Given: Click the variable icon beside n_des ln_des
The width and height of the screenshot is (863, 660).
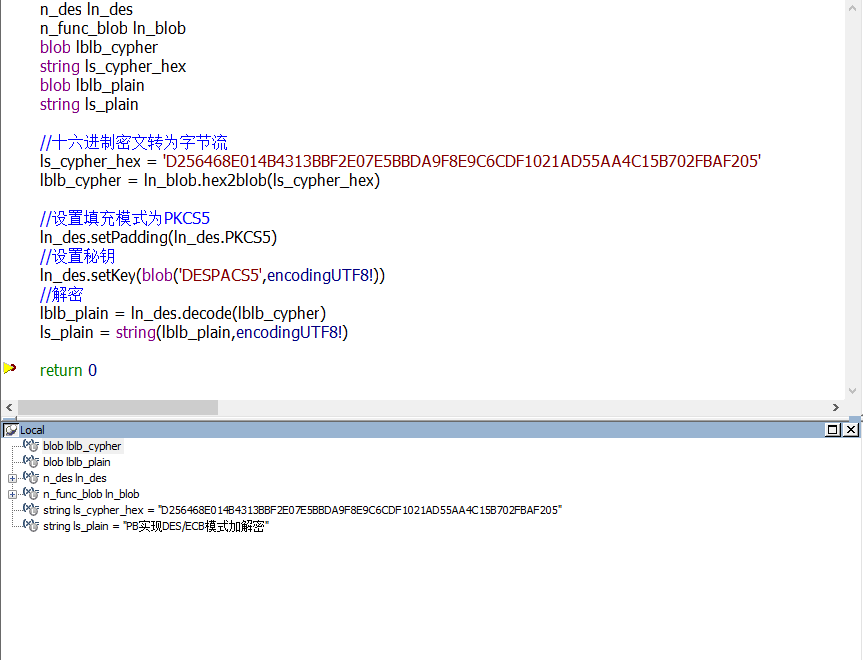Looking at the screenshot, I should click(31, 477).
